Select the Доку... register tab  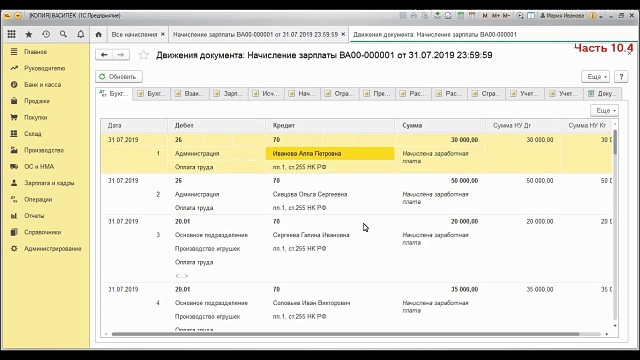pos(602,93)
